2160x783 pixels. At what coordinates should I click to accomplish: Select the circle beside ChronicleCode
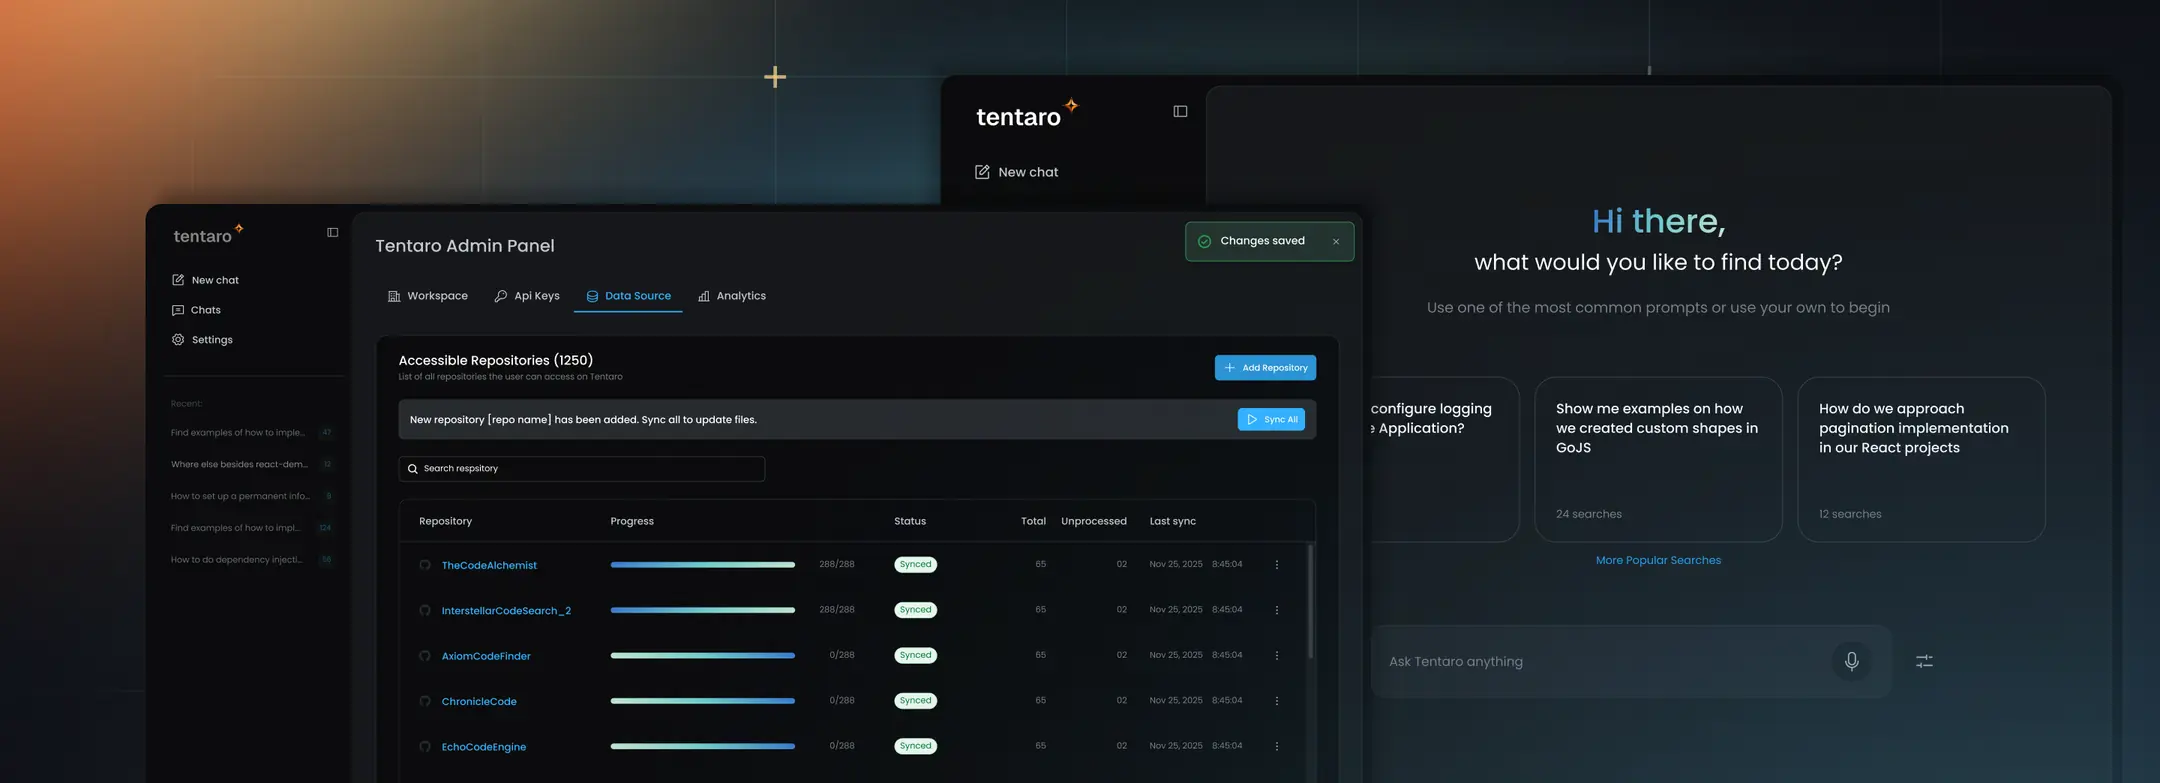coord(425,701)
